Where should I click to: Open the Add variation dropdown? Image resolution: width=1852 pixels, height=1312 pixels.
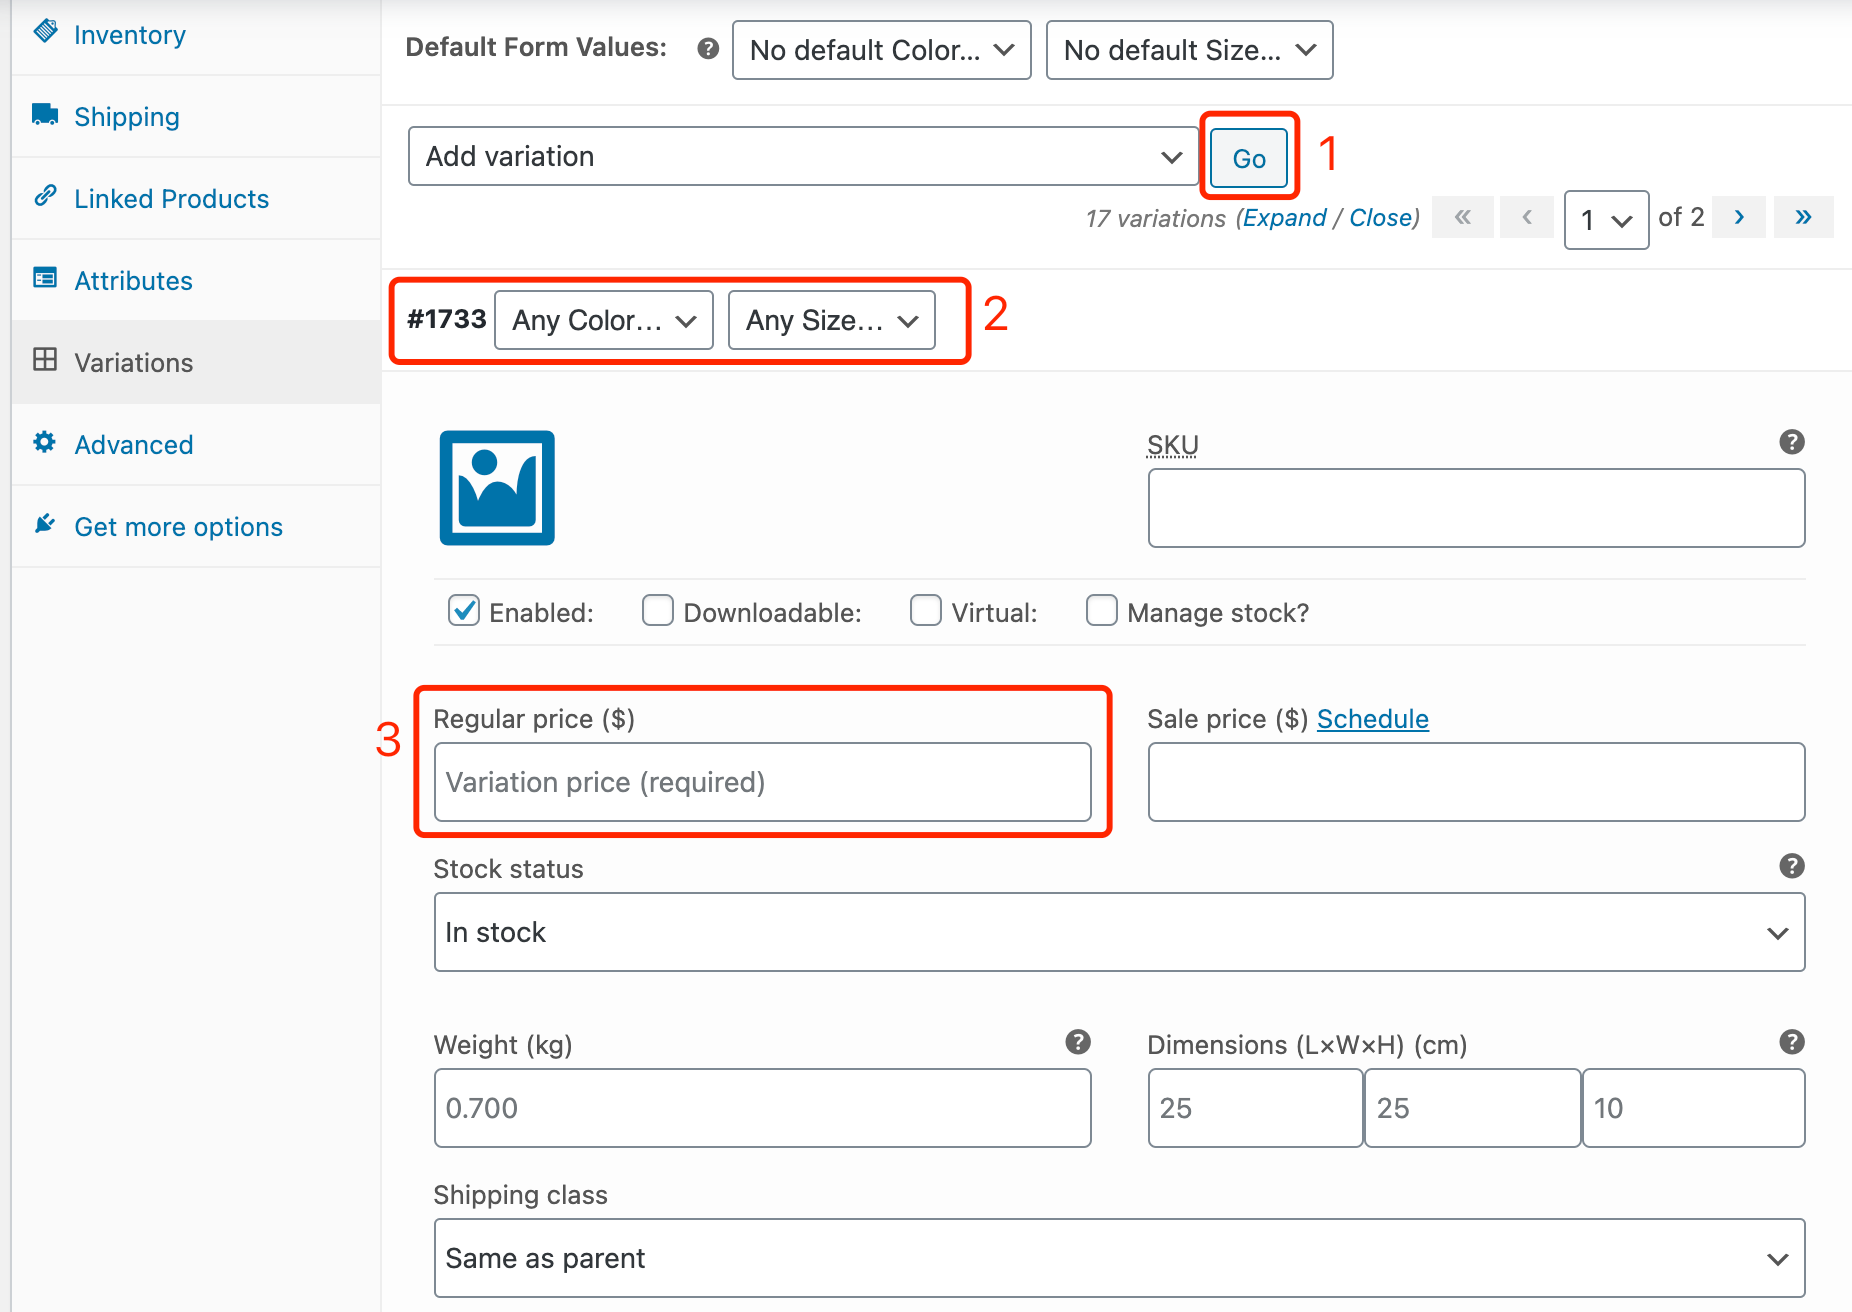pos(803,156)
